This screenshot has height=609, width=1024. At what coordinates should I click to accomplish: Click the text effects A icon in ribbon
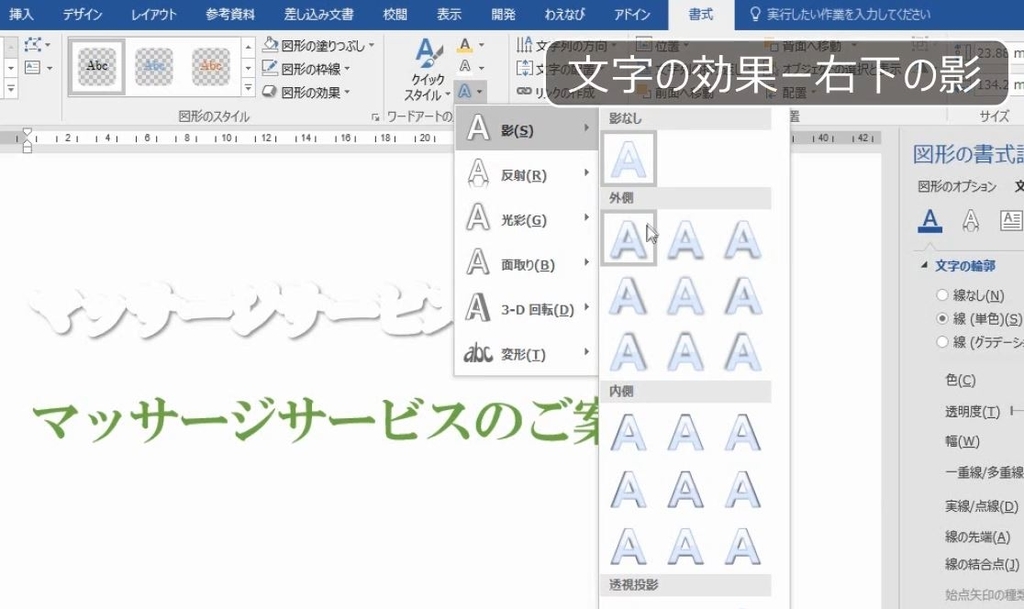pos(464,91)
